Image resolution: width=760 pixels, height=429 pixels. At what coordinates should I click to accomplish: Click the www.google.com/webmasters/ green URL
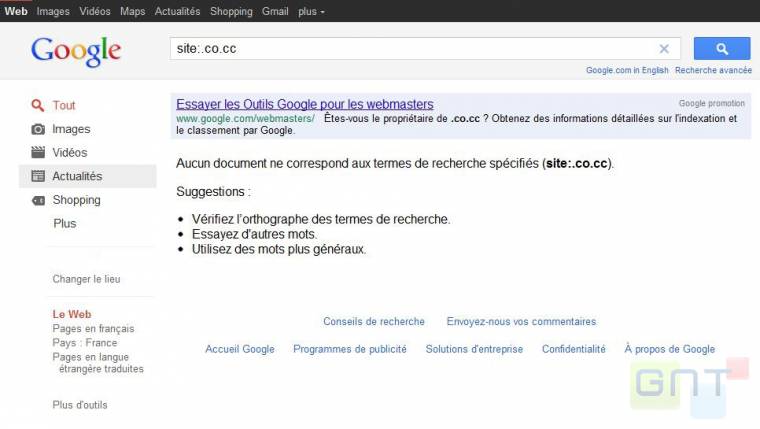tap(245, 118)
